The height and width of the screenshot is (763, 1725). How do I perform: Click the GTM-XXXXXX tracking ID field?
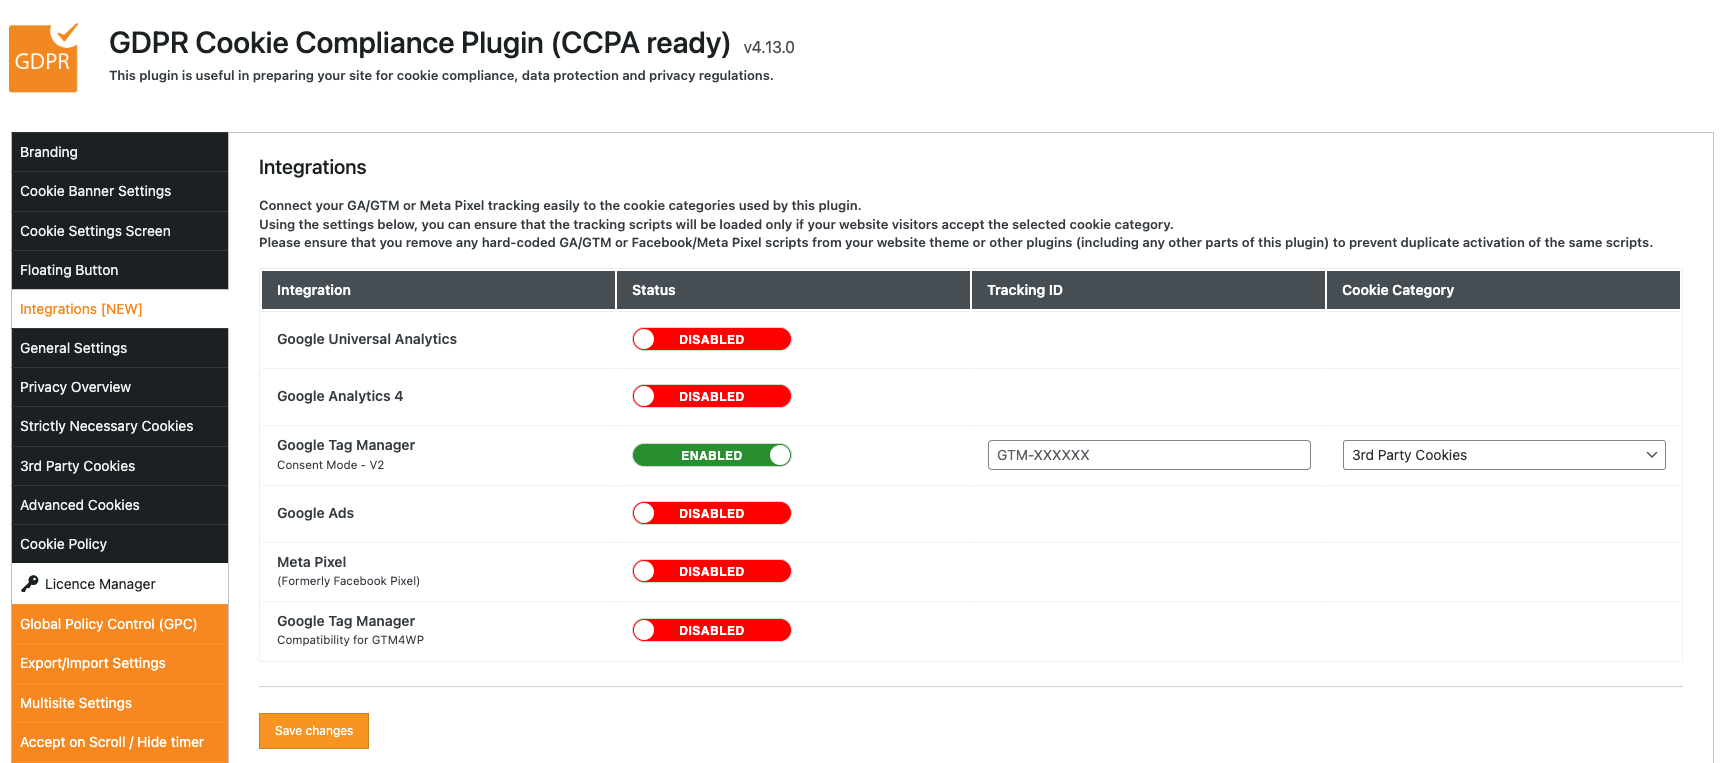pos(1149,455)
